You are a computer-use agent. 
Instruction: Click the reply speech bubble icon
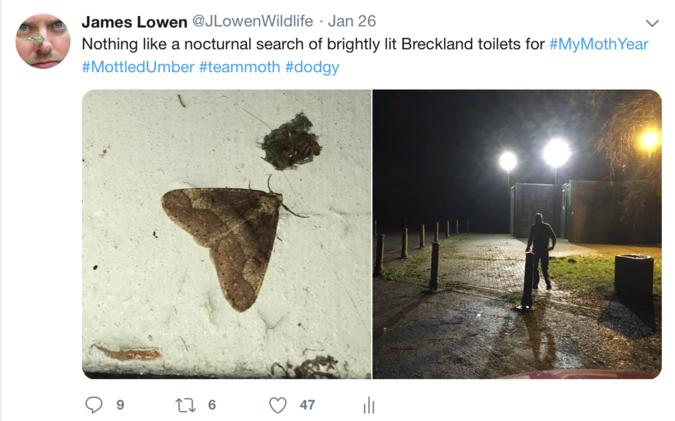94,405
